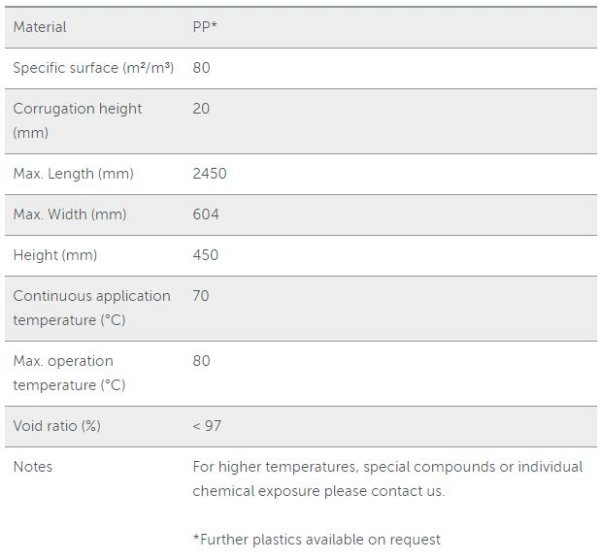Select the "< 97" void ratio value

207,426
